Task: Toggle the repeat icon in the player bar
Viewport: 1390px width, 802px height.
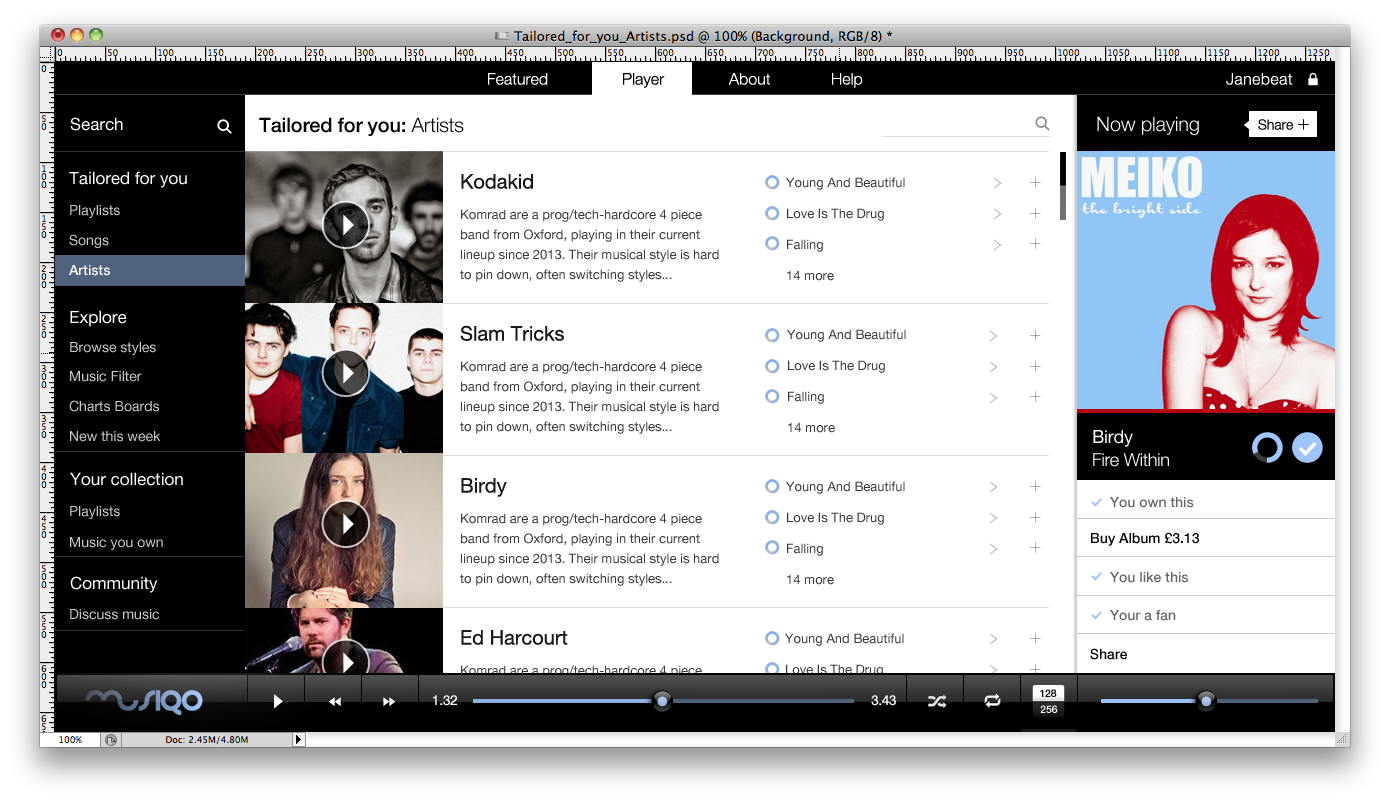Action: coord(992,701)
